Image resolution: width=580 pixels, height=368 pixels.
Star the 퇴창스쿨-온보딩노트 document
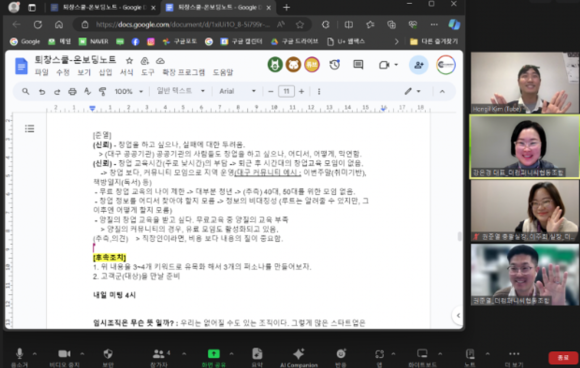(x=129, y=61)
